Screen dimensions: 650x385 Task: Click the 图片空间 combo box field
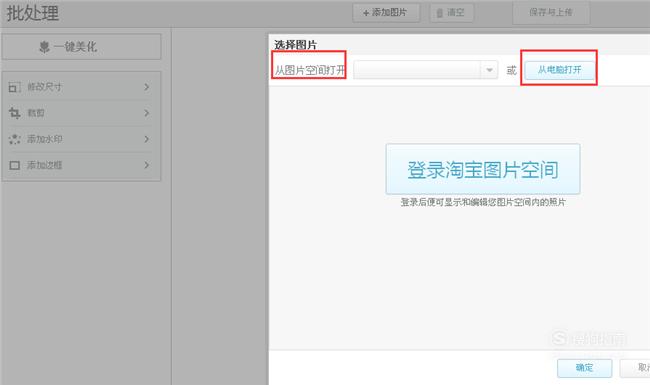425,70
